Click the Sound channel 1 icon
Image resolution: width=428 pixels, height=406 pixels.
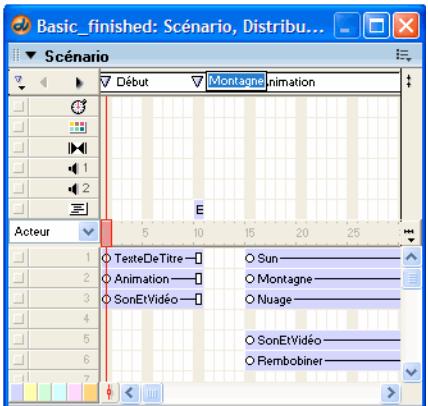point(78,168)
